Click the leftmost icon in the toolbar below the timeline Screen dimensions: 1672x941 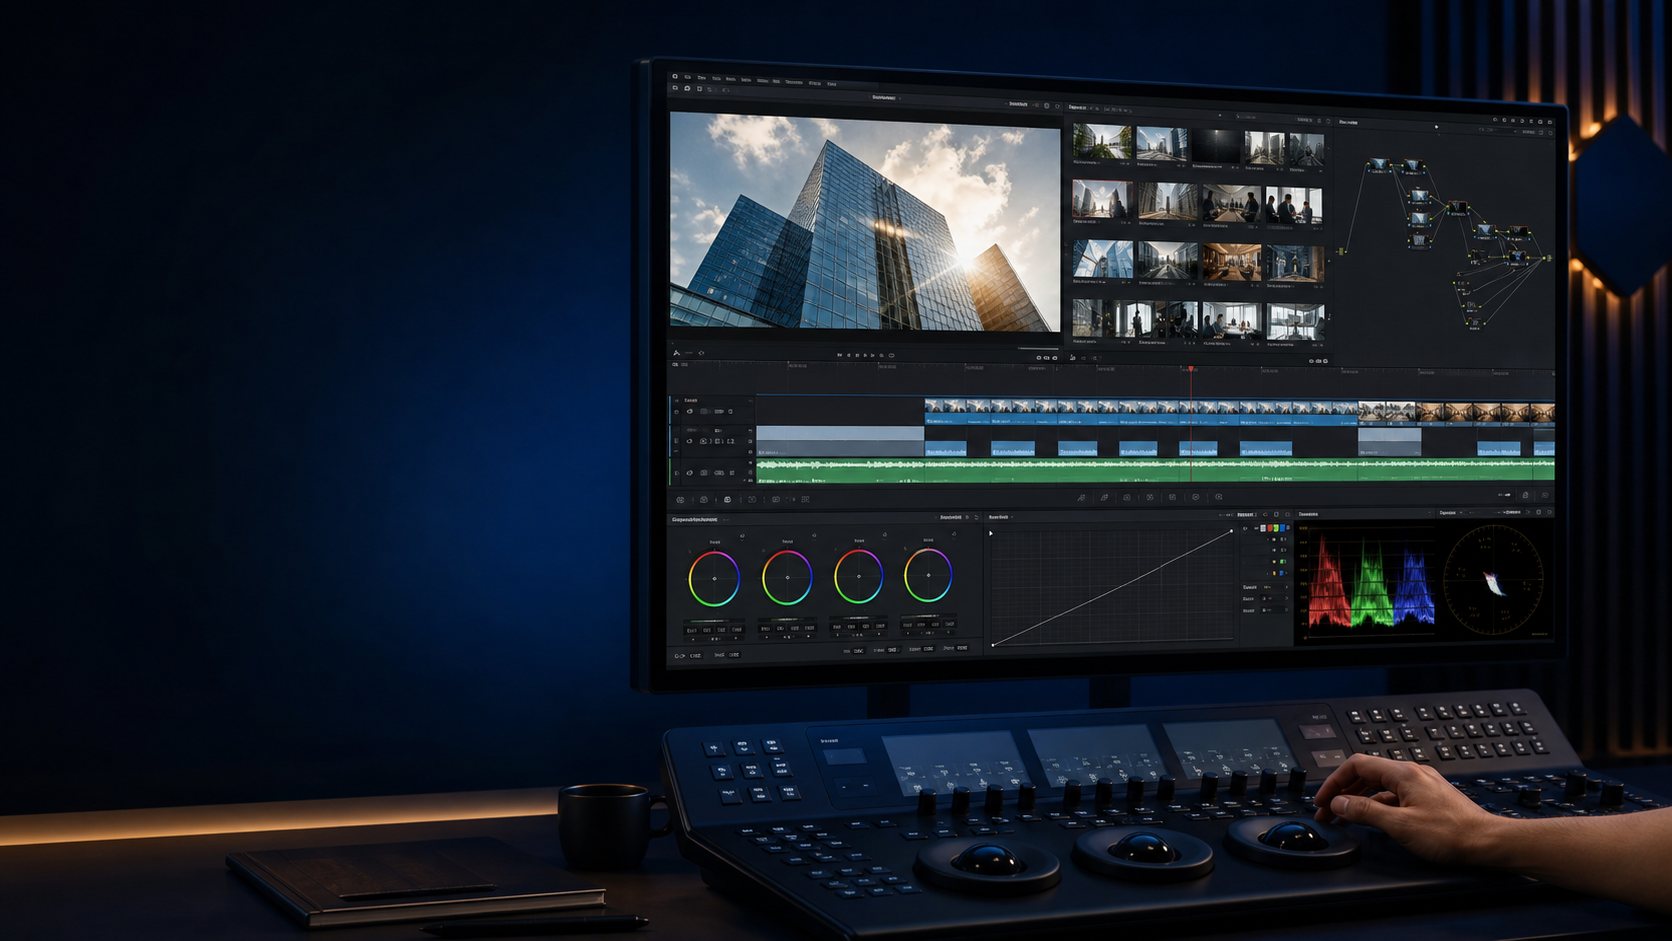(680, 499)
